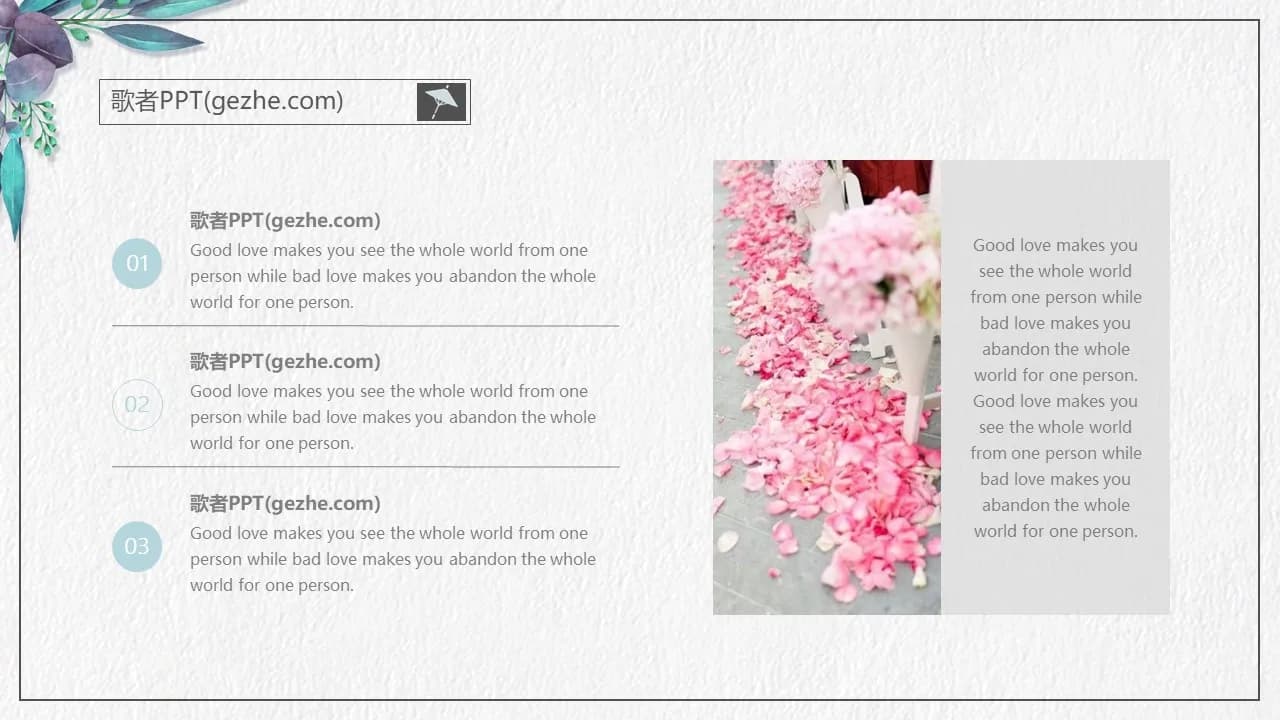Select the paragraph text next to 02
Viewport: 1280px width, 720px height.
click(x=392, y=417)
